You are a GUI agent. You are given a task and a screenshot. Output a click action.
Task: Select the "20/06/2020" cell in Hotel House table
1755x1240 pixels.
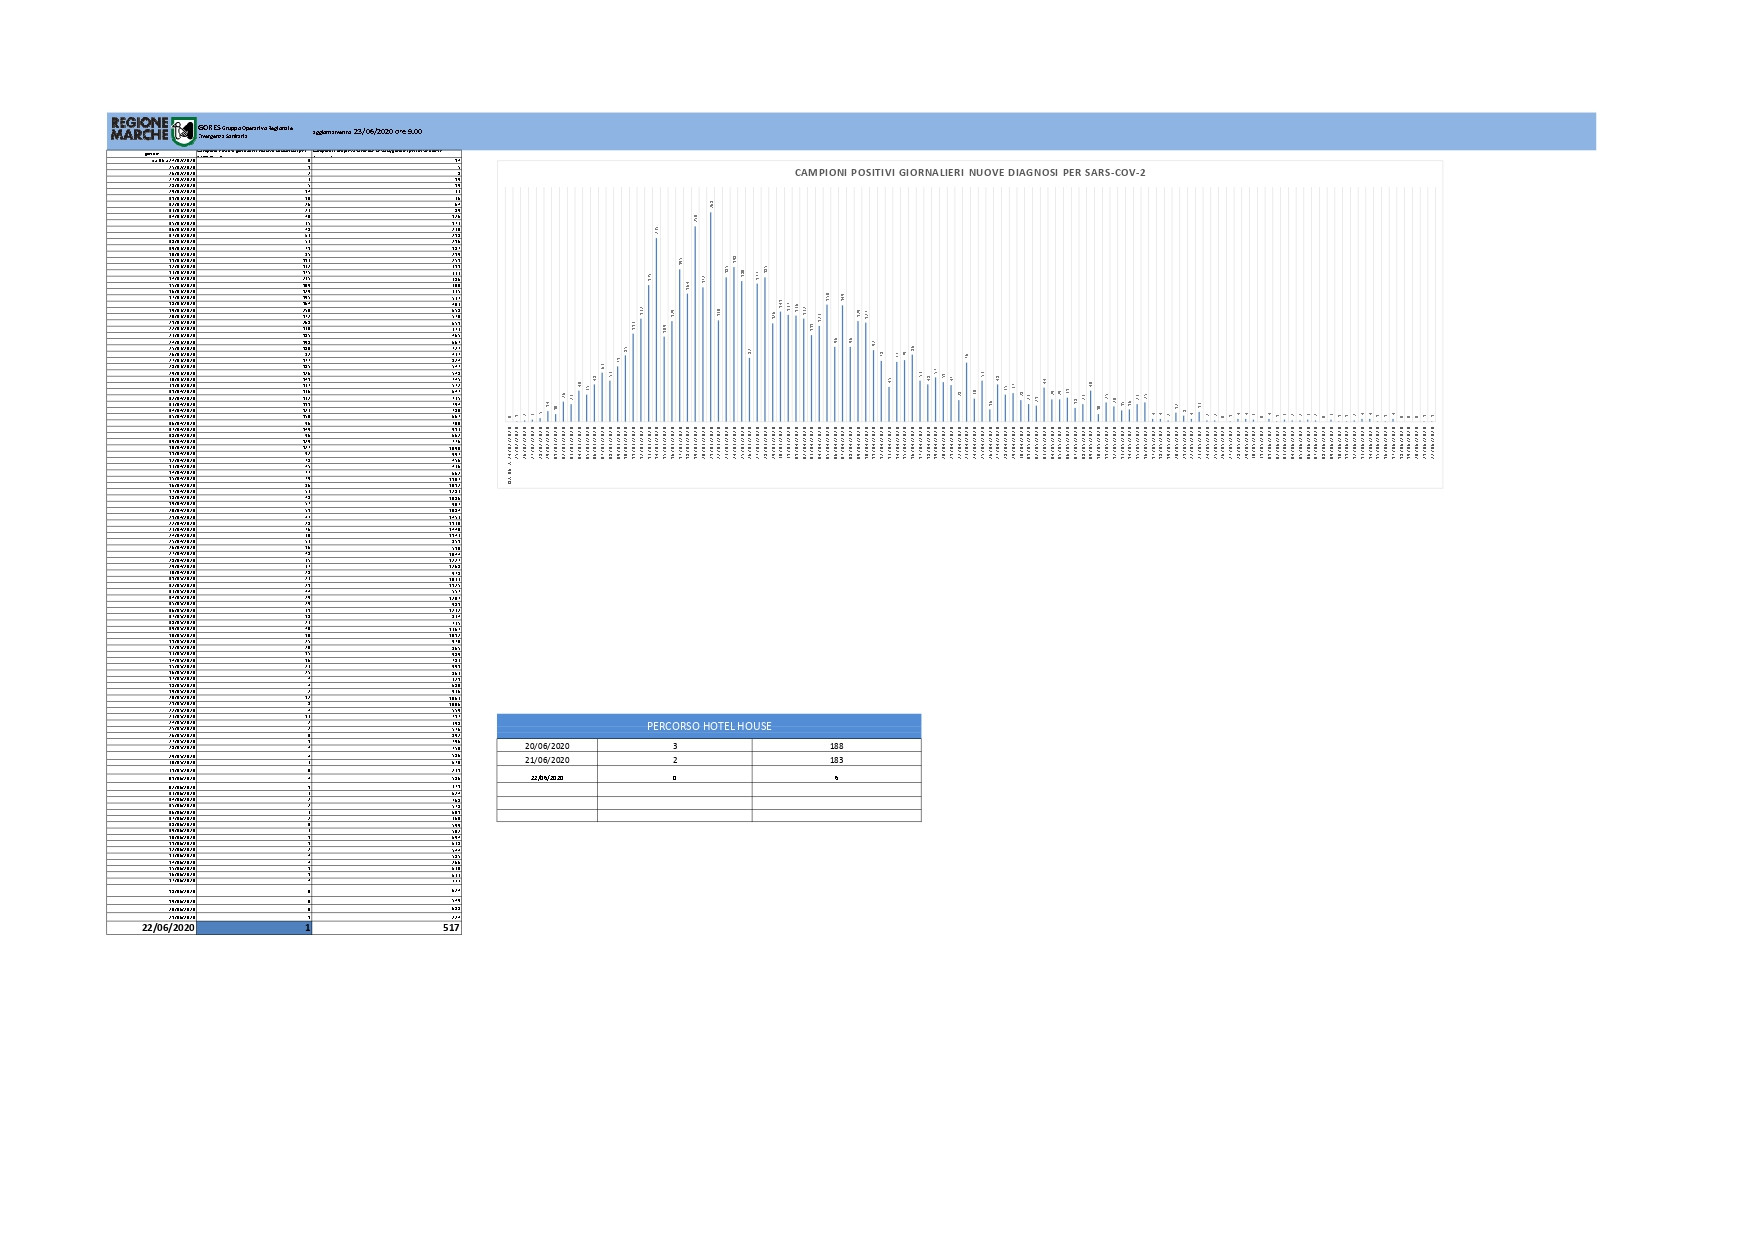[547, 746]
